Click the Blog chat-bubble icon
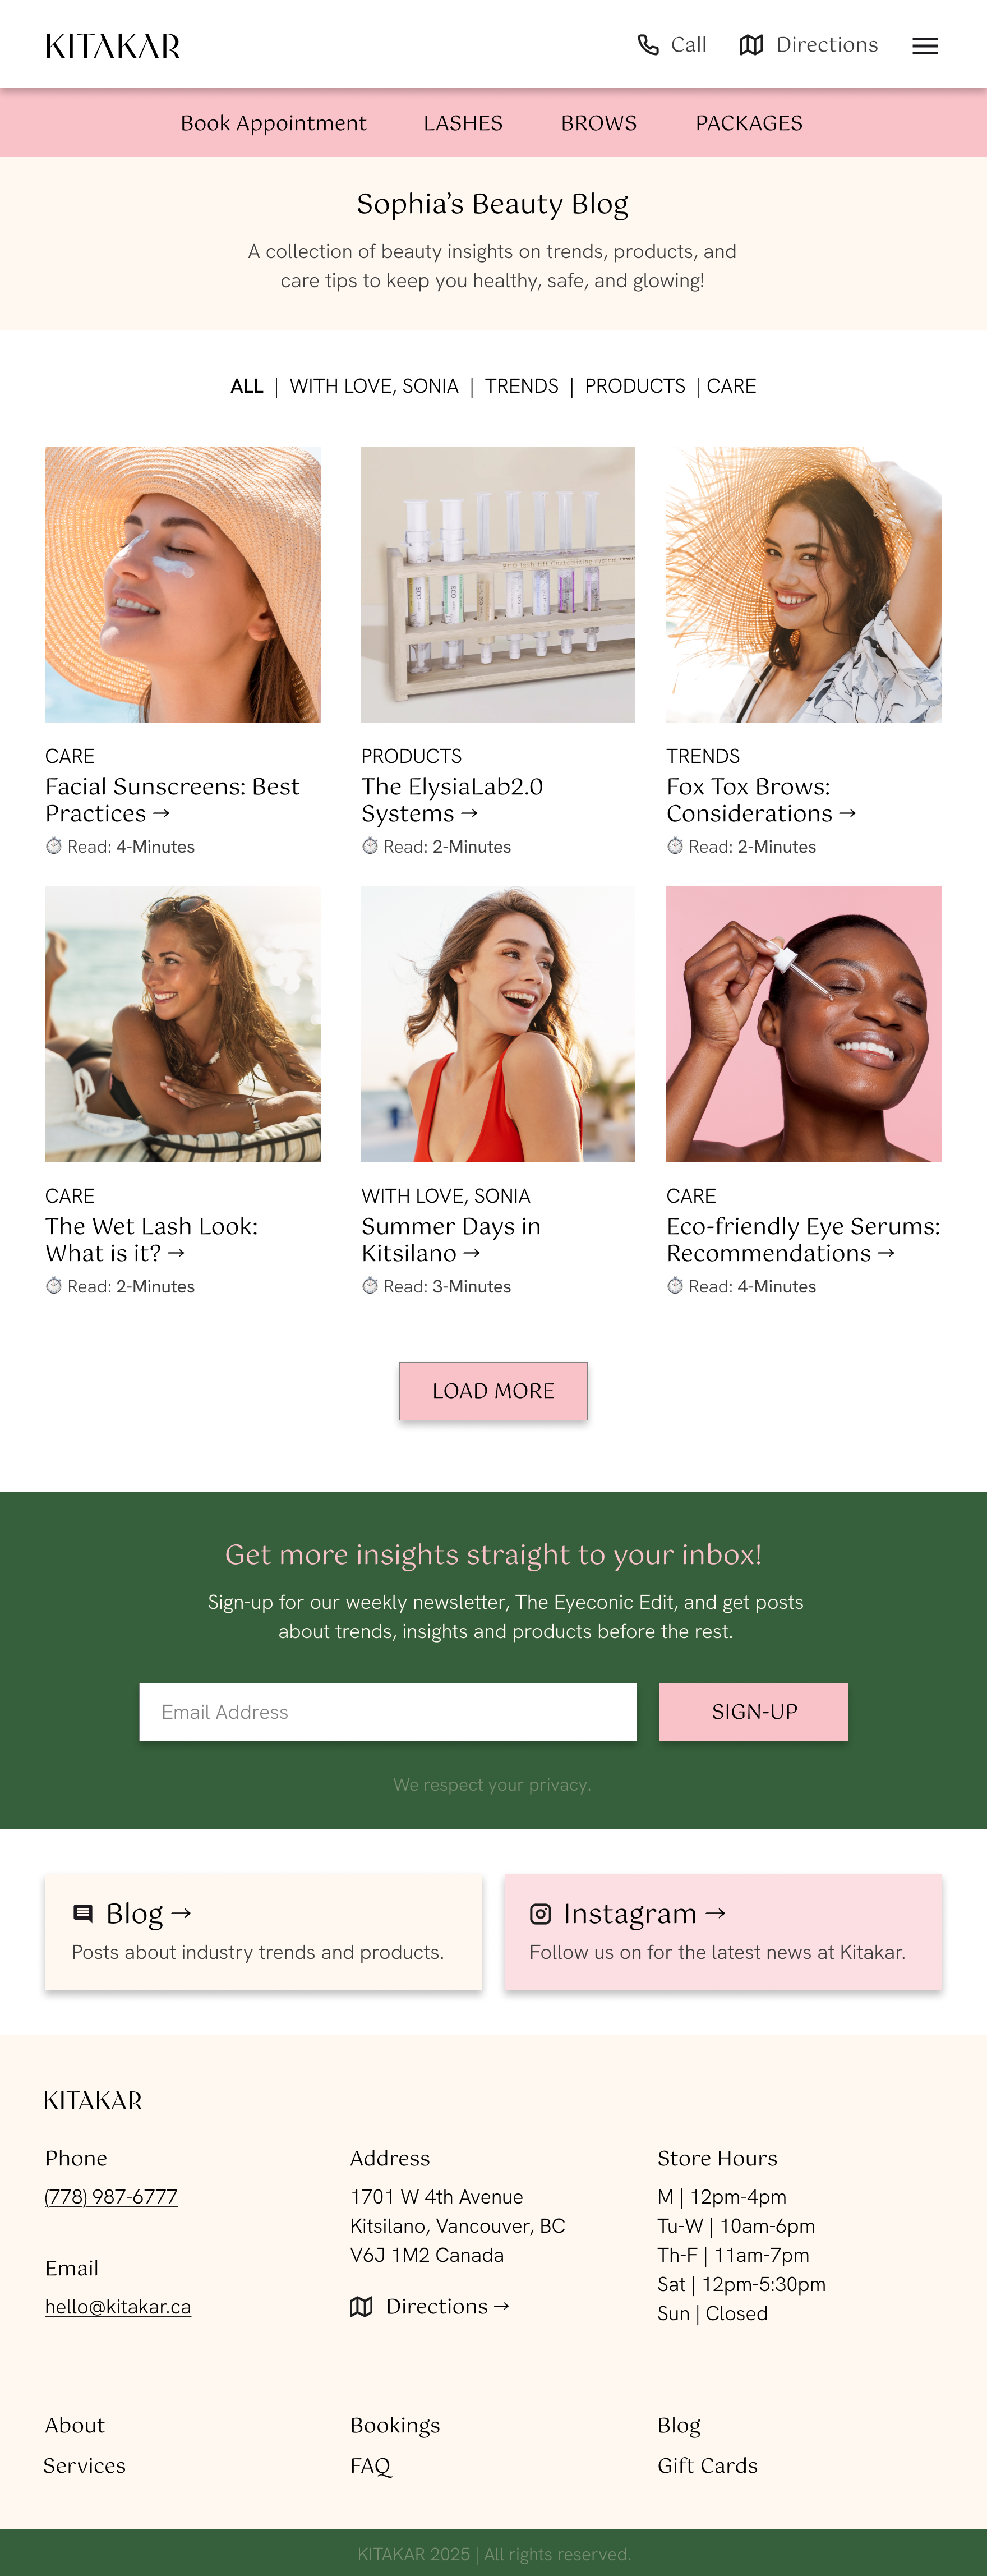This screenshot has height=2576, width=987. 83,1913
